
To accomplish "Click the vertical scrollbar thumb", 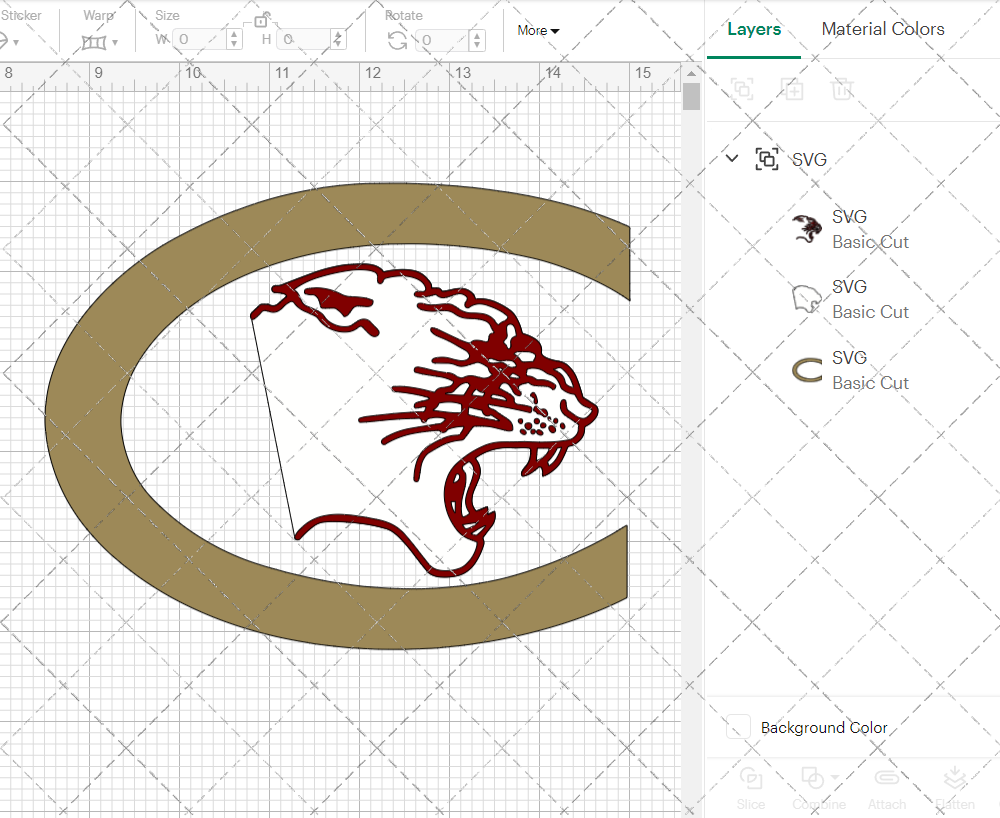I will pyautogui.click(x=691, y=97).
